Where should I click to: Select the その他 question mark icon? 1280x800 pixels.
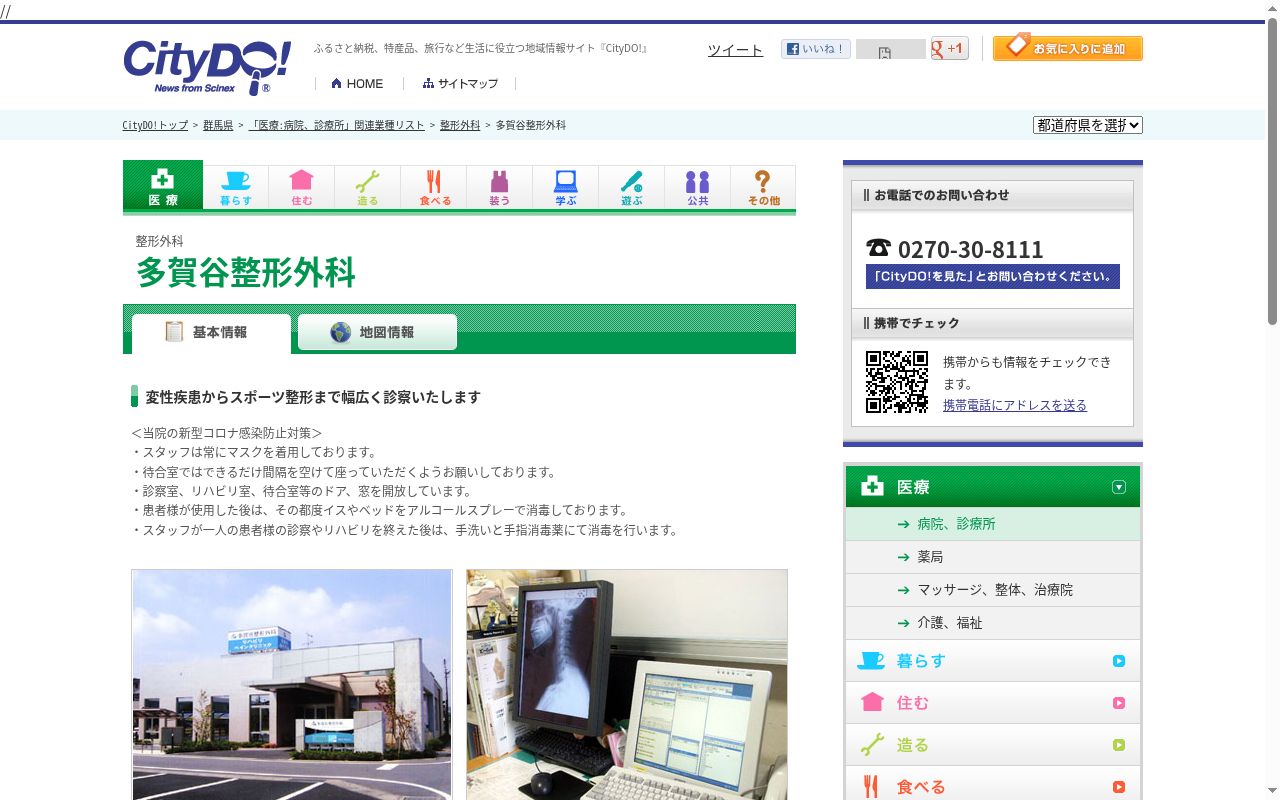click(764, 187)
